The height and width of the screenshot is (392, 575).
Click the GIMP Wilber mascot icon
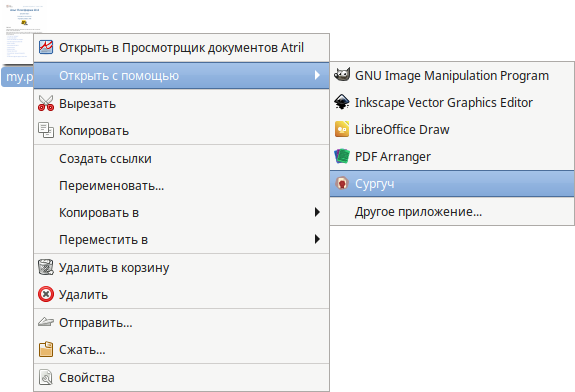pyautogui.click(x=342, y=75)
